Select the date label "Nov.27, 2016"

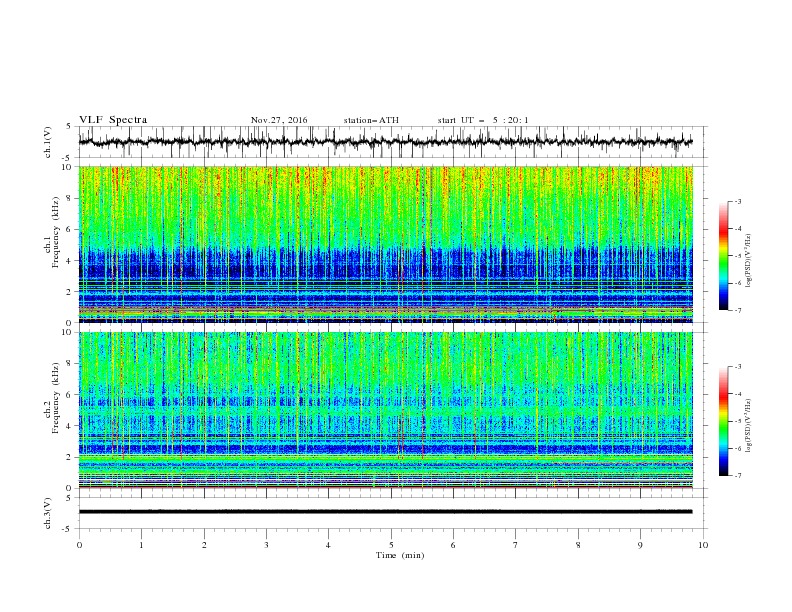[279, 120]
